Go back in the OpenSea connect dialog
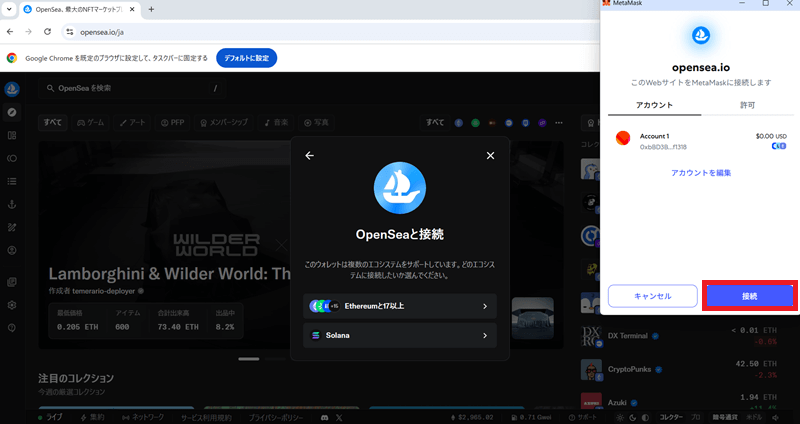 (310, 156)
